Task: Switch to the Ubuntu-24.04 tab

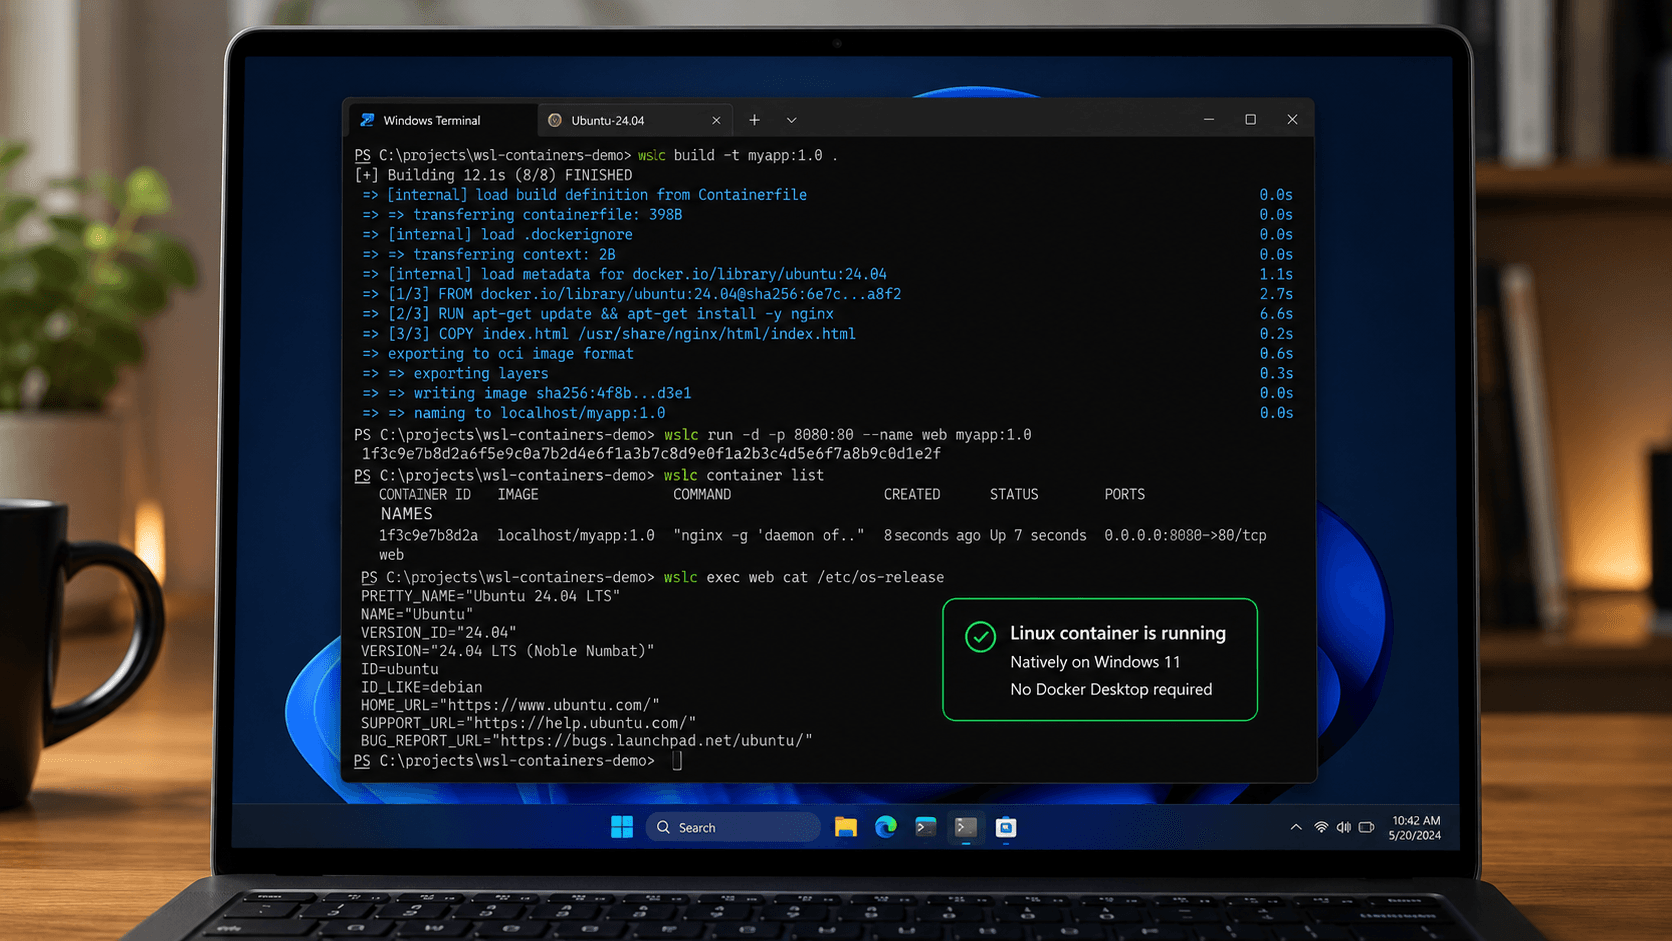Action: 634,120
